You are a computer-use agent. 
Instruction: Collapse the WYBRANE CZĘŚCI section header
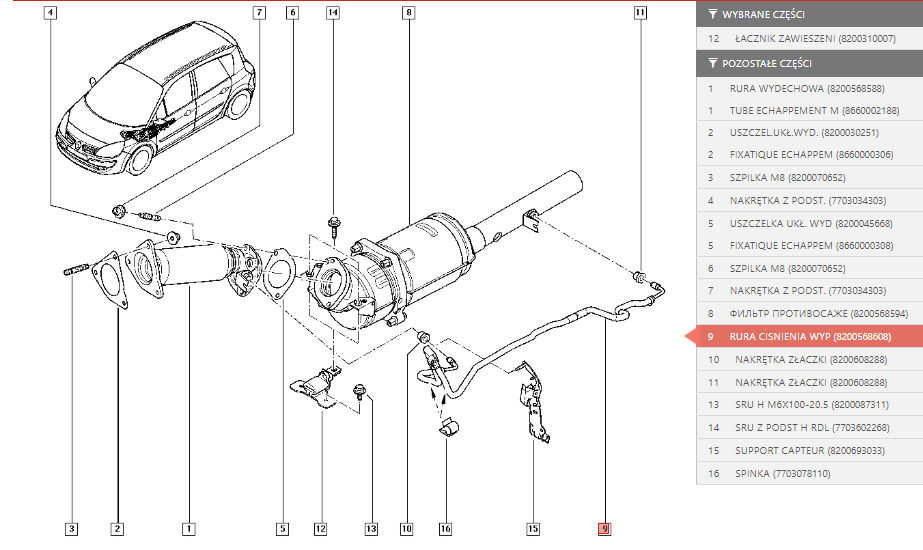809,14
